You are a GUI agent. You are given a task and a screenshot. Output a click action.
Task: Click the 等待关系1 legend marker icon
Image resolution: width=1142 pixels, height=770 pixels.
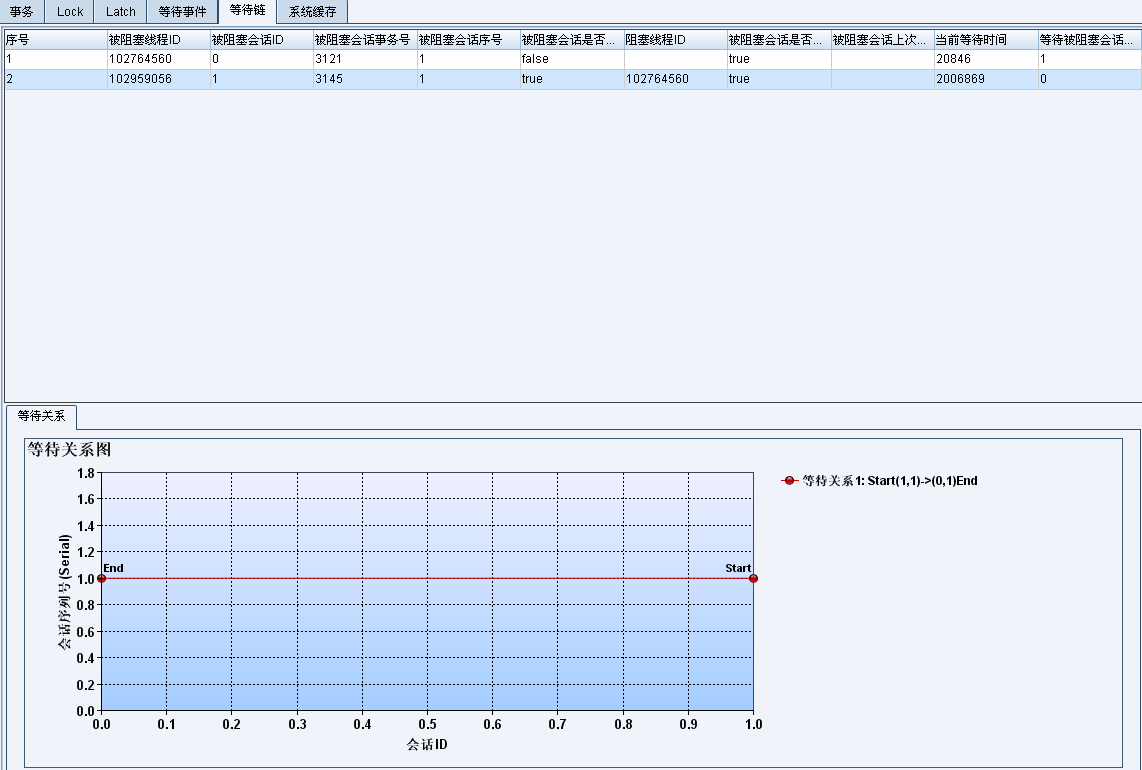click(x=789, y=481)
